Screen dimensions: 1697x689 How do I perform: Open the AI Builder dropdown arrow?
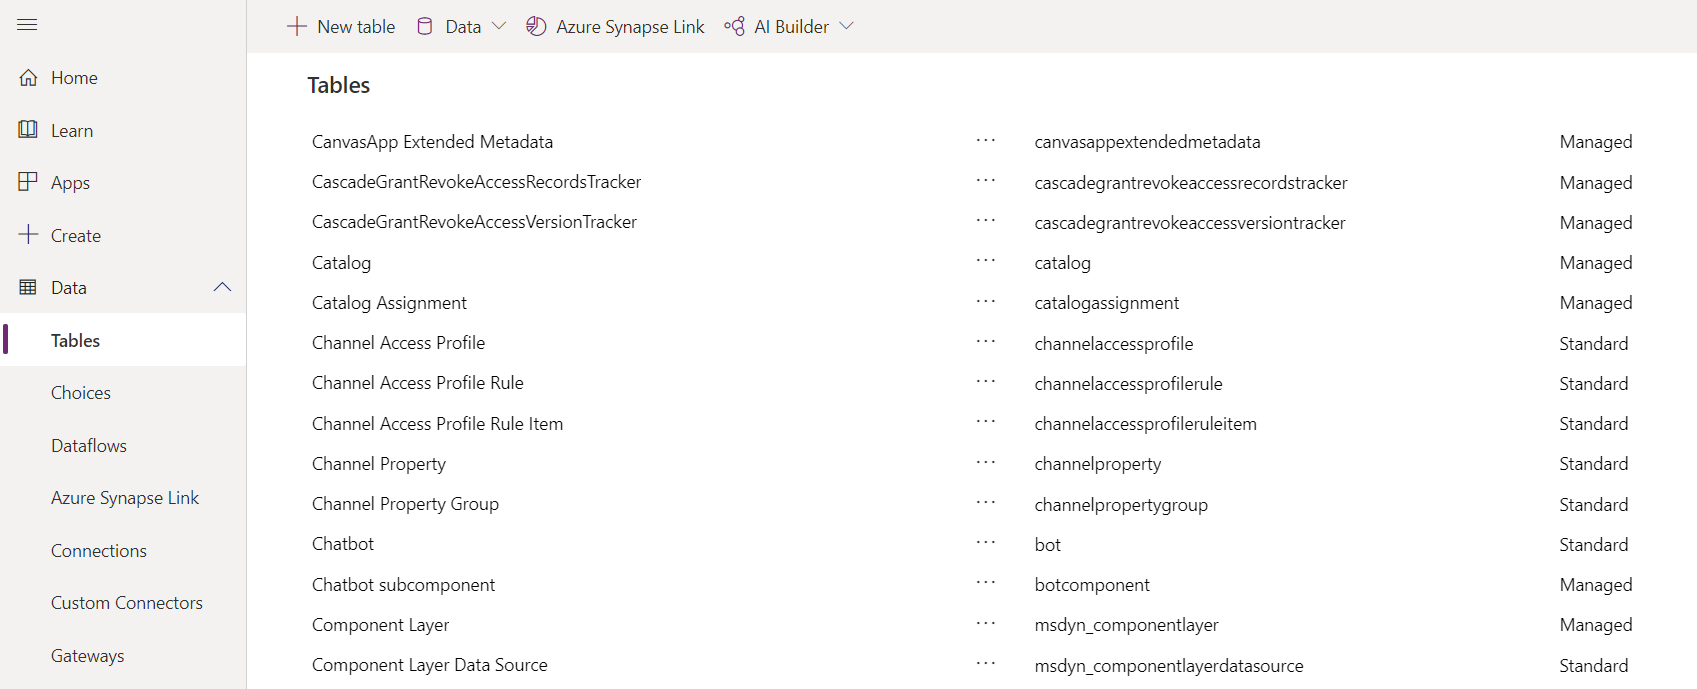point(846,27)
